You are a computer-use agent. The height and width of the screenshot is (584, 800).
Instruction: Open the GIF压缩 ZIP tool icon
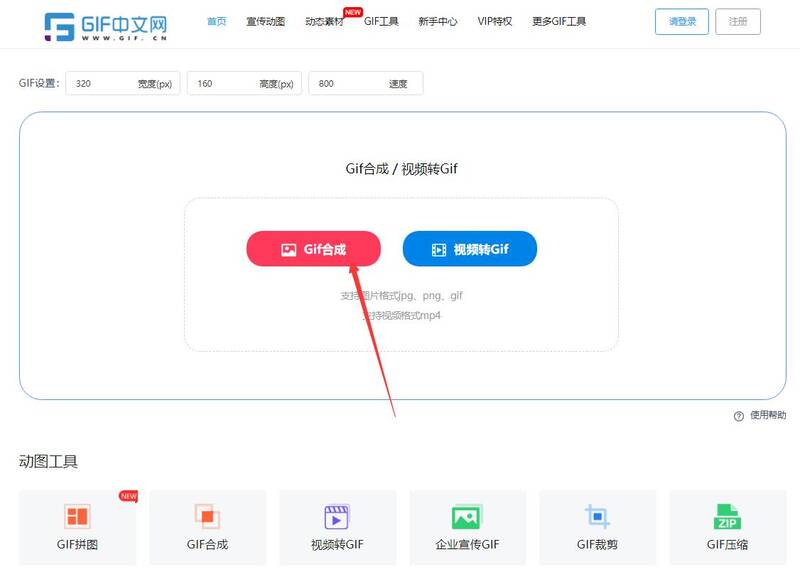click(727, 517)
